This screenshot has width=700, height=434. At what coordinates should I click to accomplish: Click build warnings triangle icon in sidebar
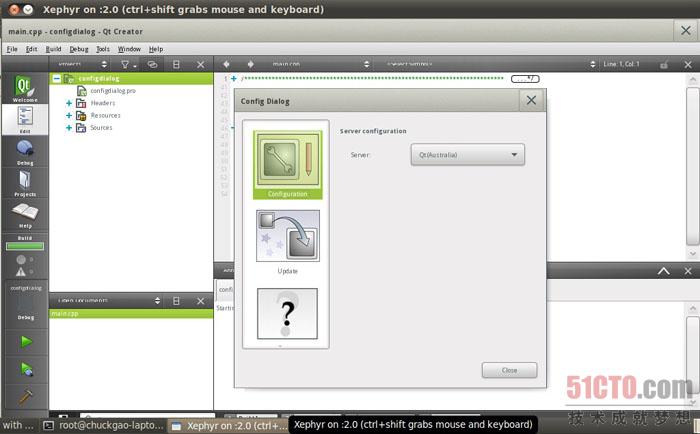(21, 271)
